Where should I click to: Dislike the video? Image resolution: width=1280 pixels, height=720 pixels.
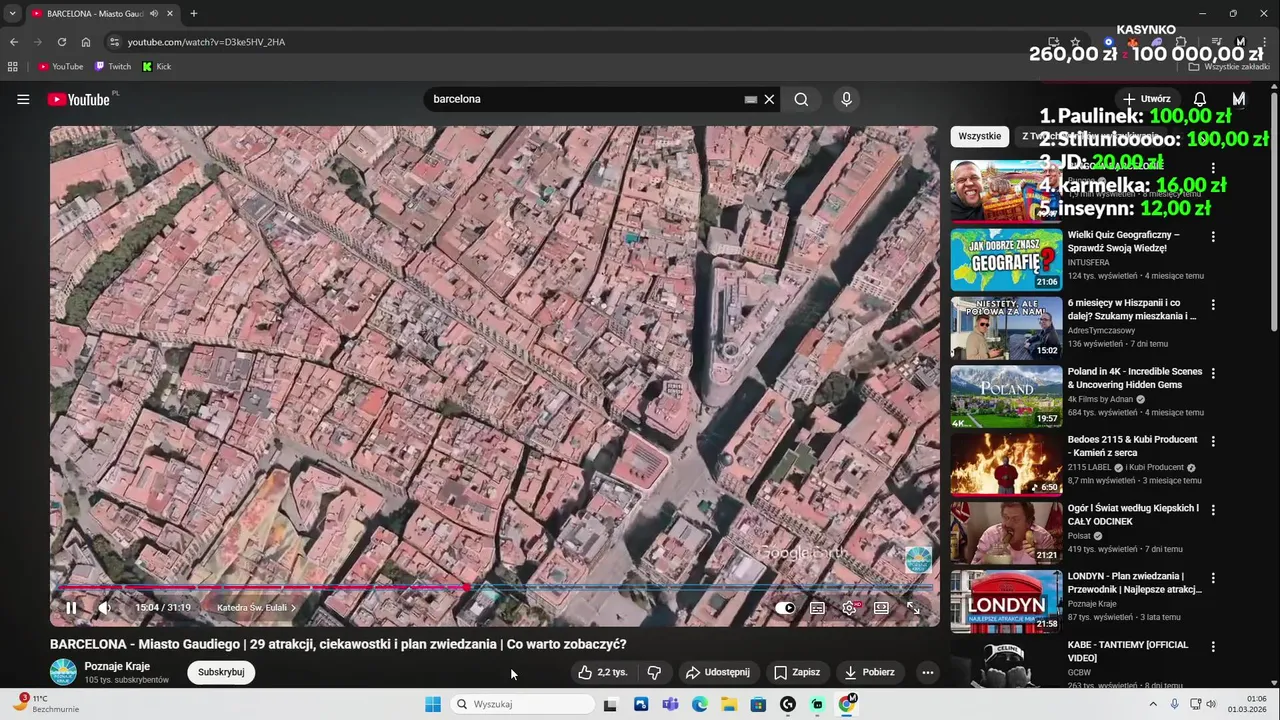coord(654,672)
